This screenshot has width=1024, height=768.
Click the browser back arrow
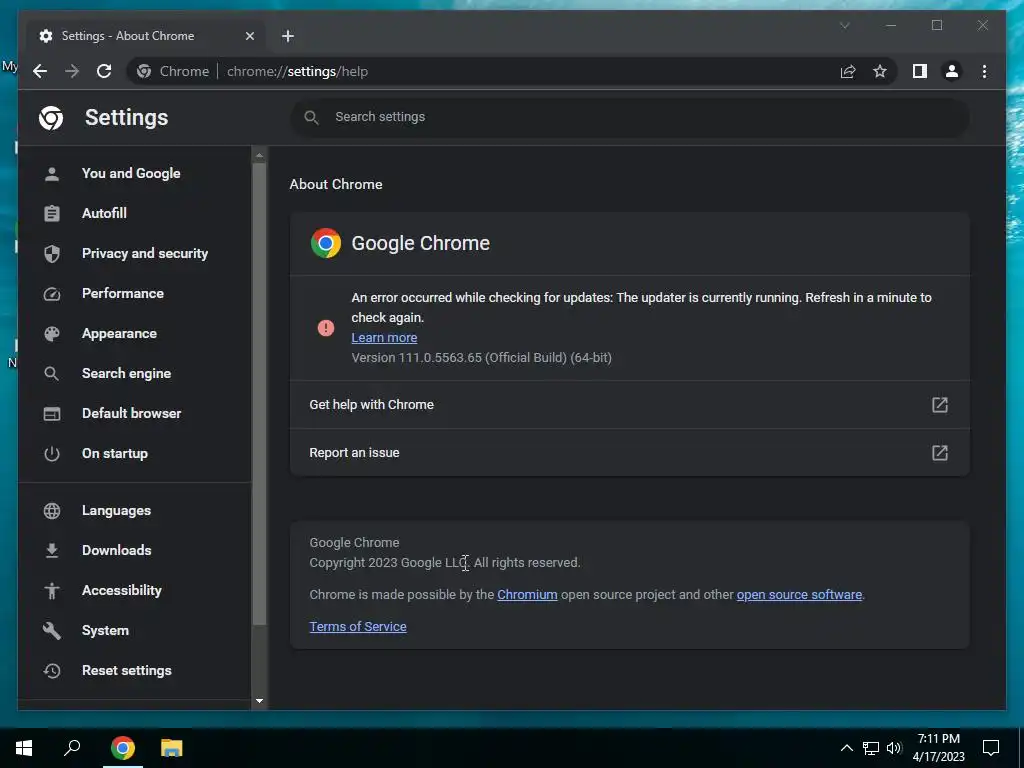[x=40, y=71]
